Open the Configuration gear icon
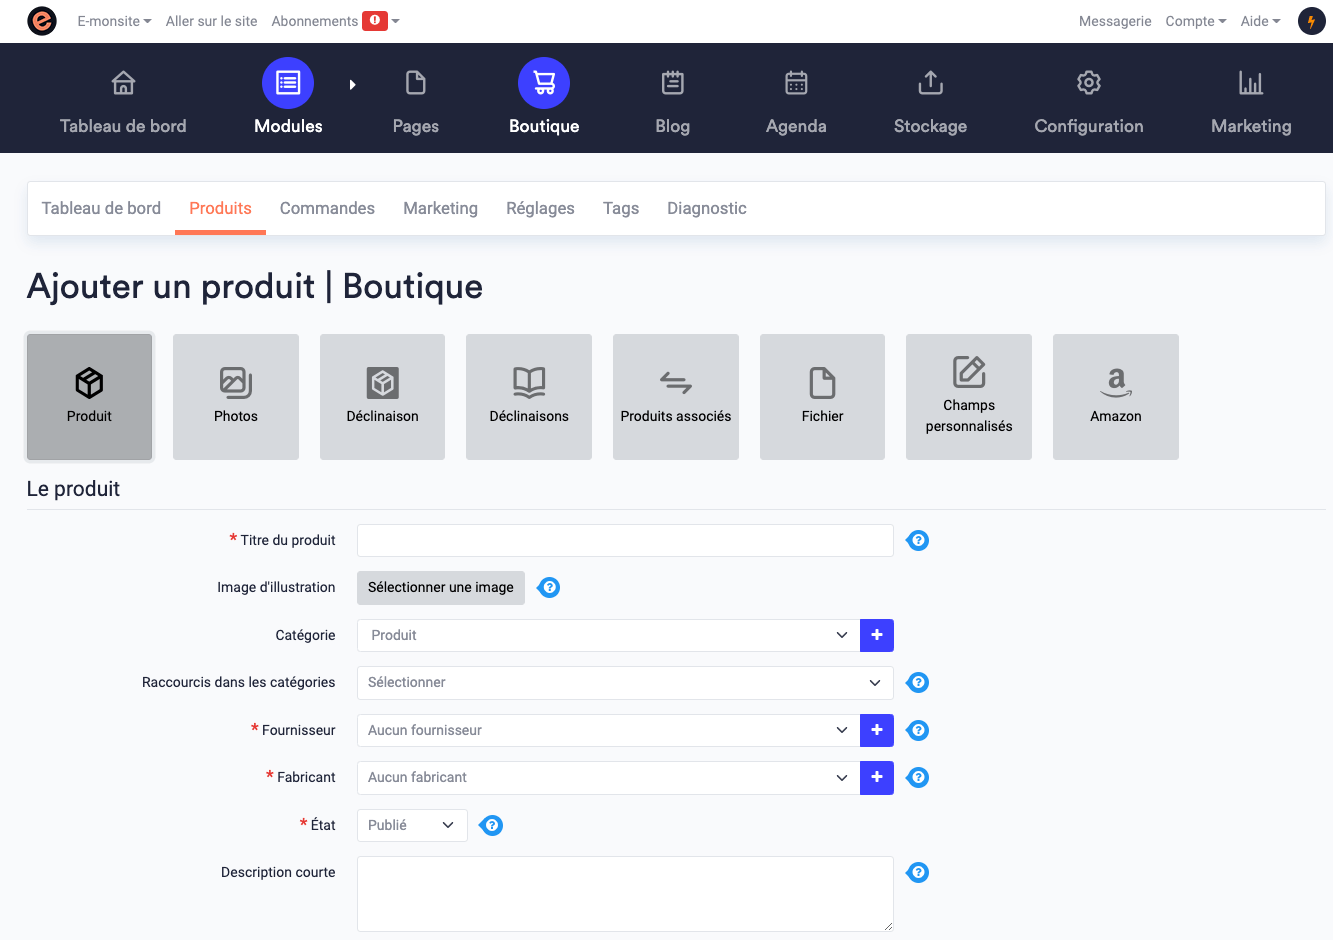 click(x=1089, y=83)
